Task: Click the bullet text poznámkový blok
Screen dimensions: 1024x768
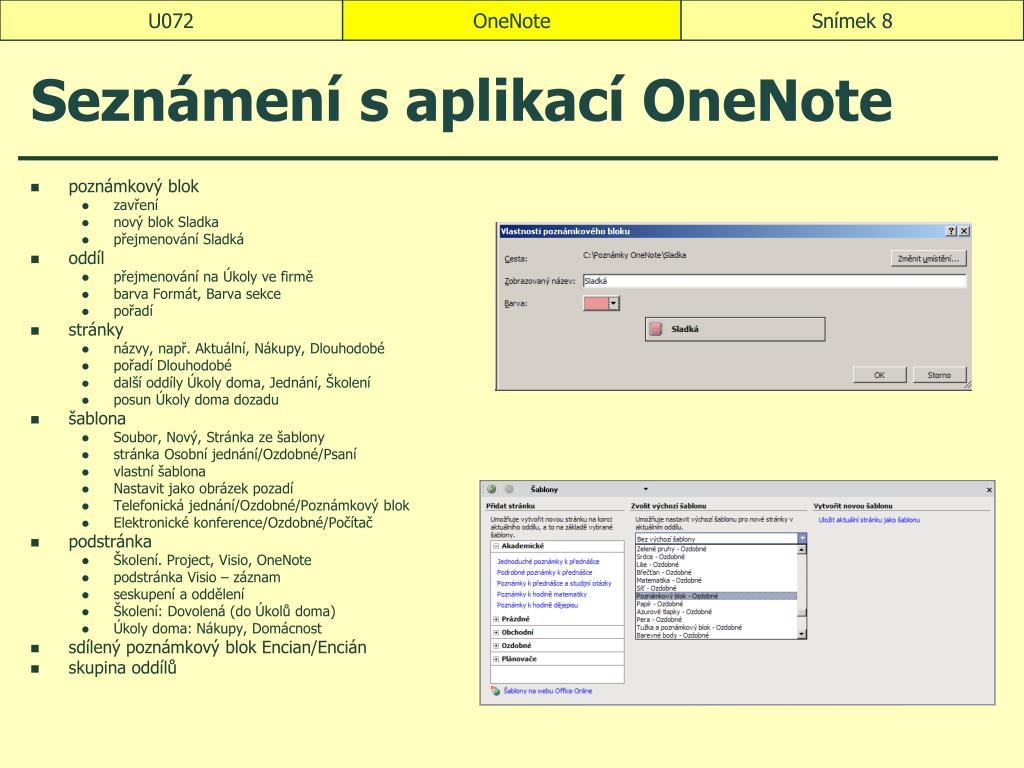Action: pos(133,187)
